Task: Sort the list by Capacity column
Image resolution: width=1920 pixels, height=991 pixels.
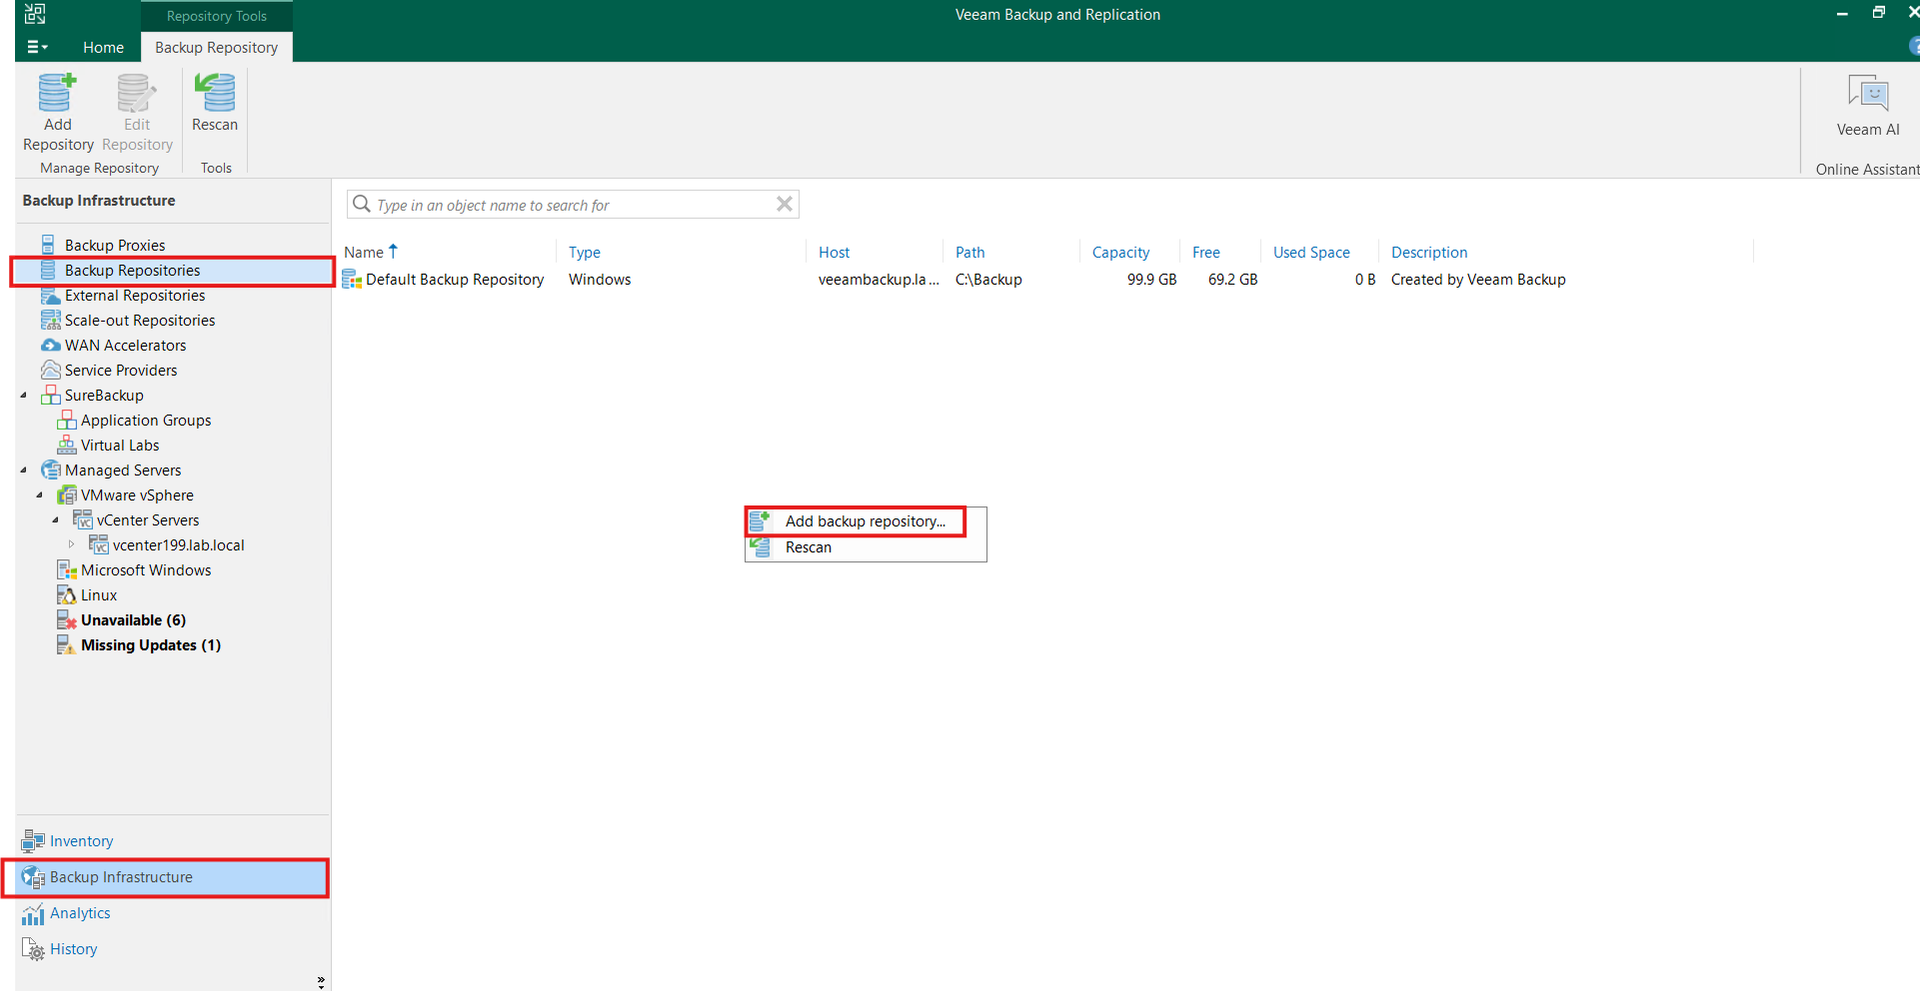Action: [x=1120, y=252]
